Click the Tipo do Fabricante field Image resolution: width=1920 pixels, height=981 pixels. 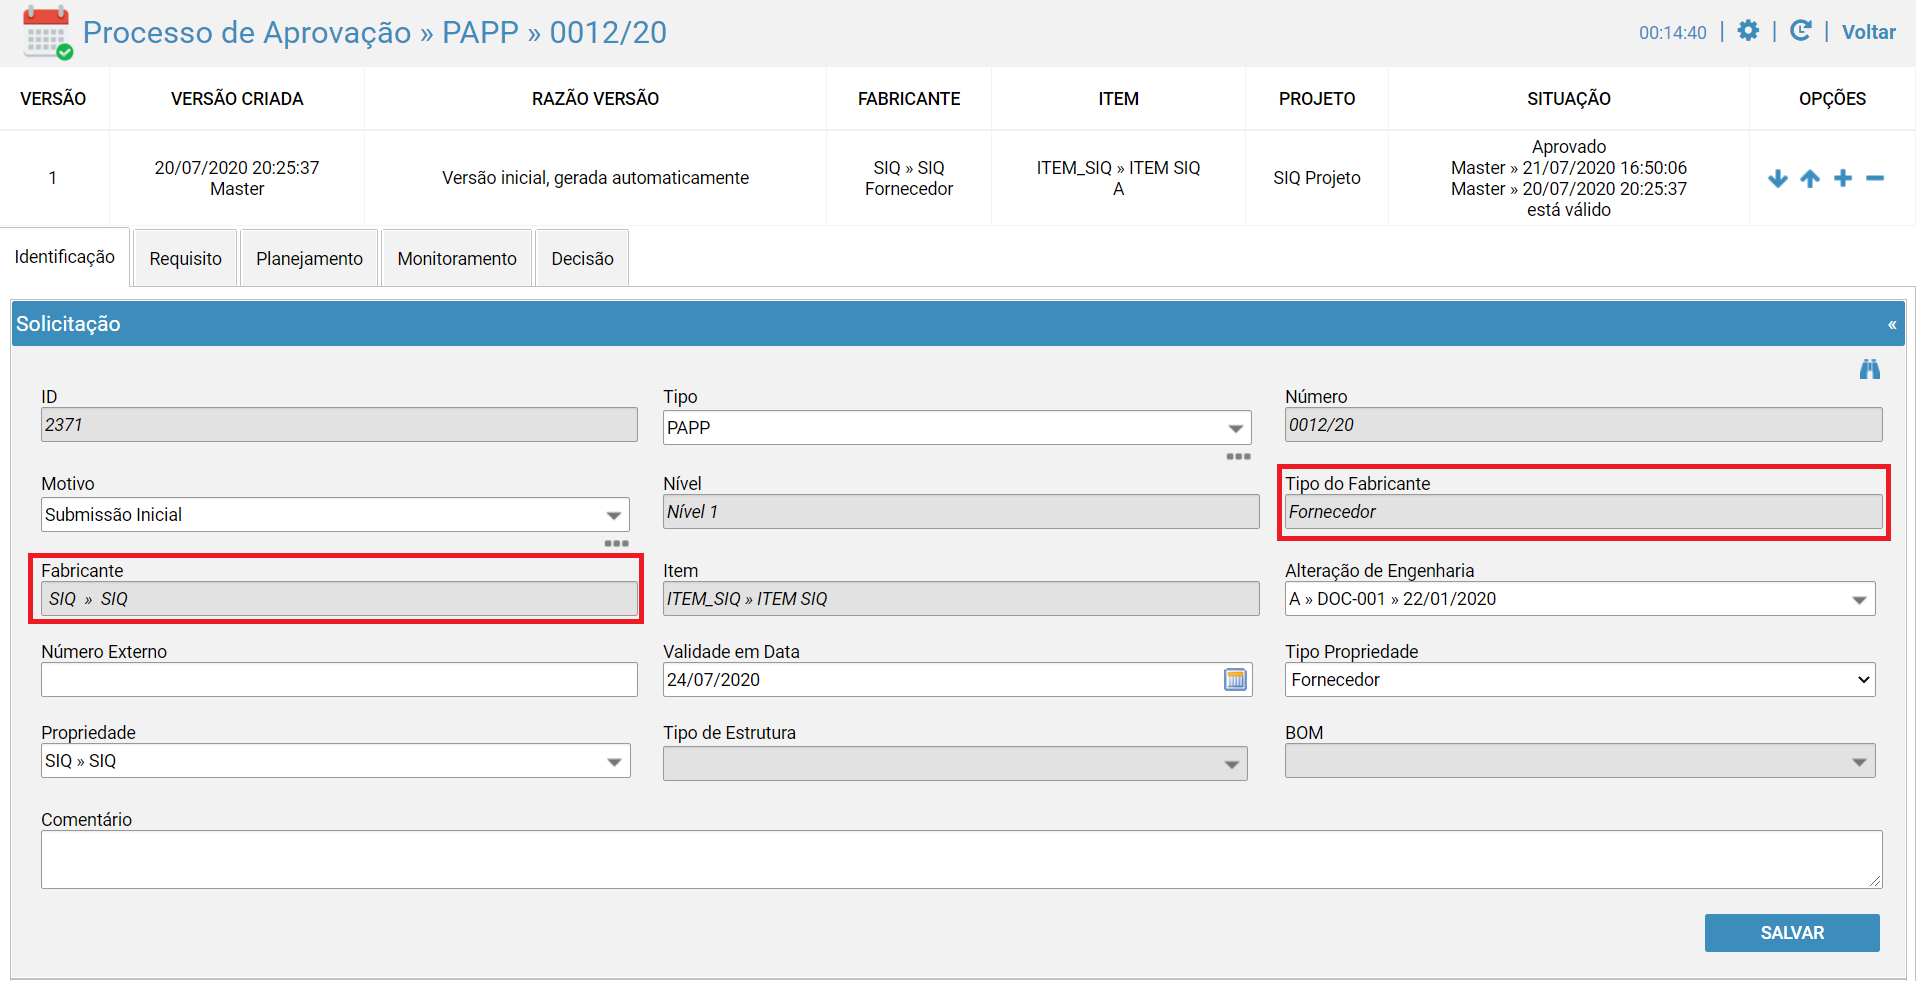click(1584, 512)
